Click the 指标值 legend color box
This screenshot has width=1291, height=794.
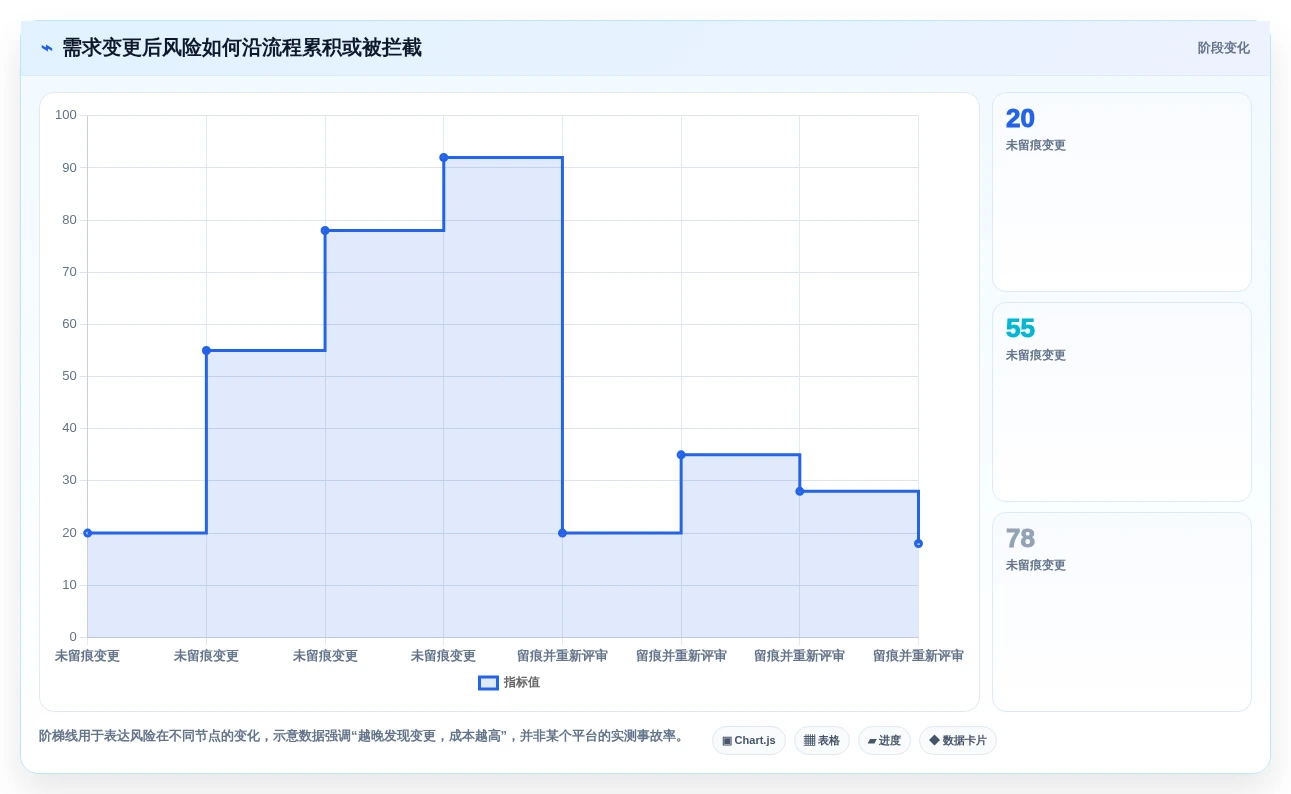click(488, 683)
